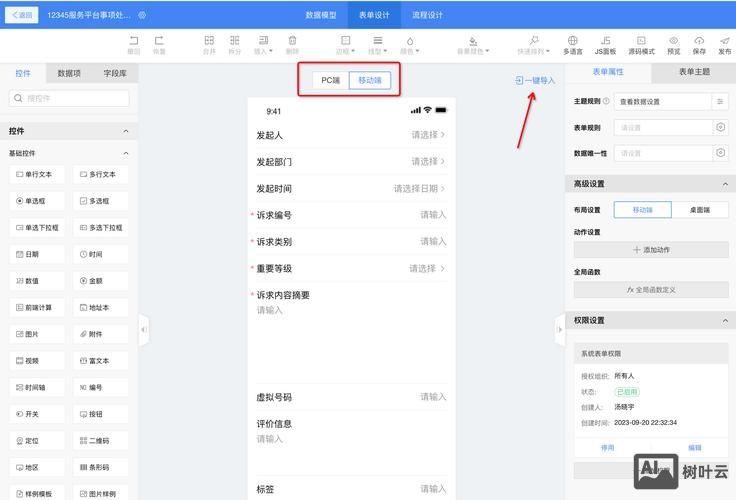Select the 多行文本 control

(x=100, y=174)
